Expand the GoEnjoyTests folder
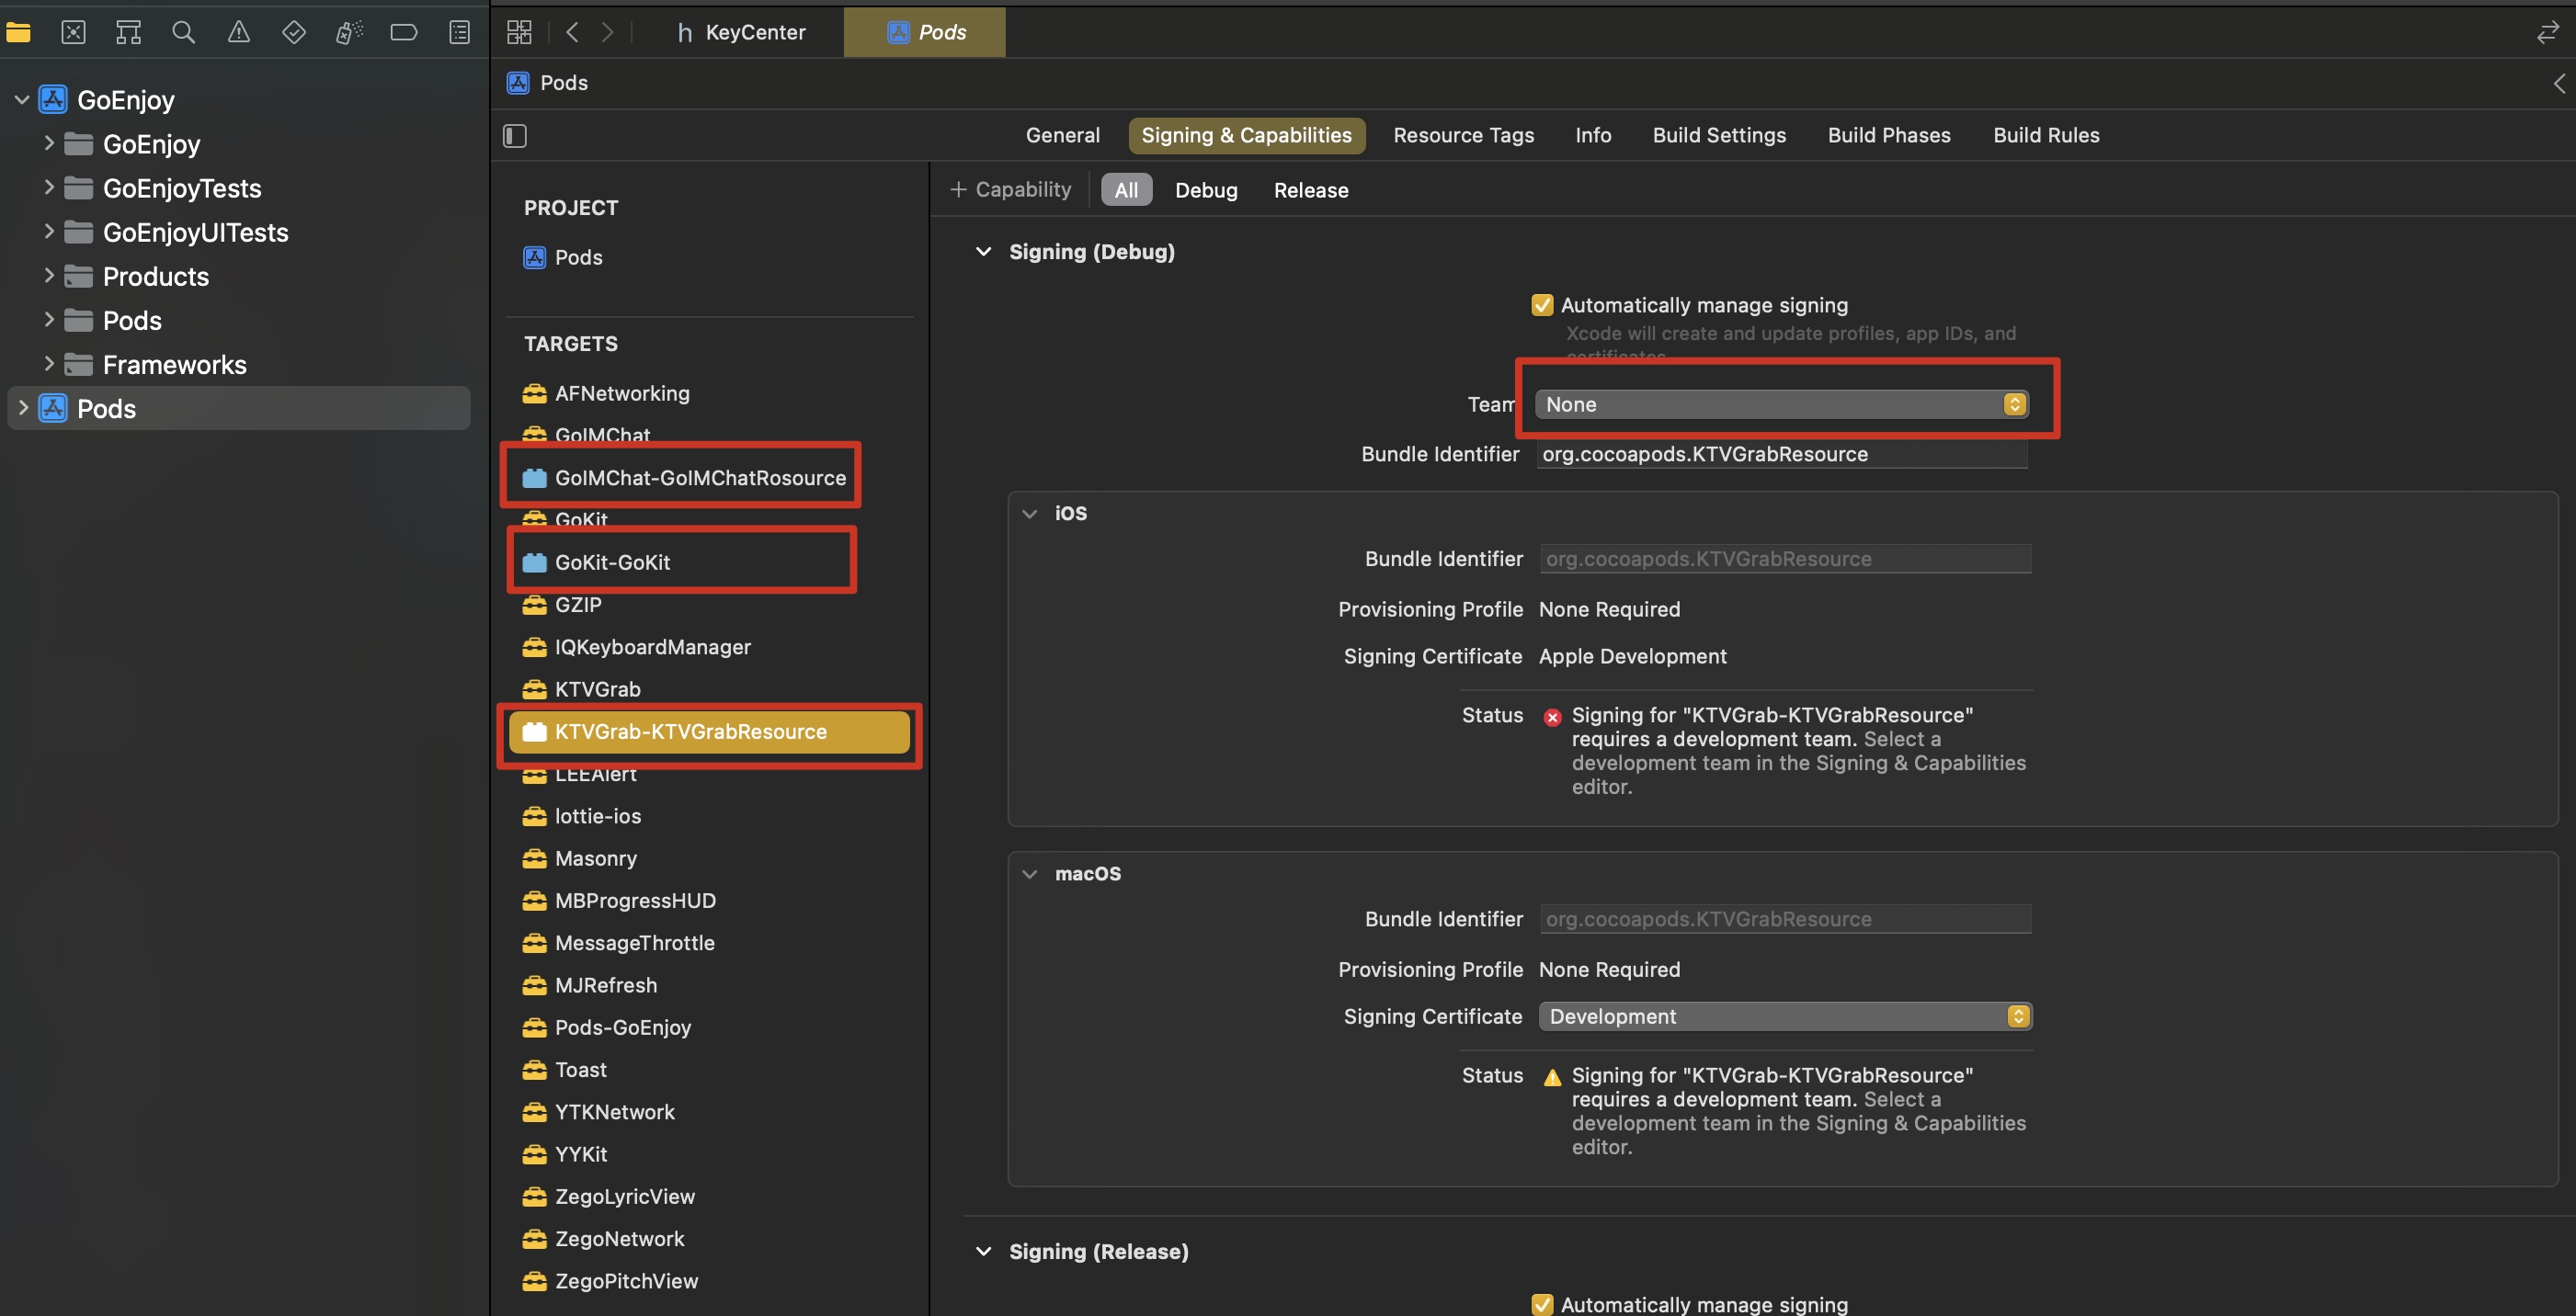The width and height of the screenshot is (2576, 1316). [x=48, y=187]
